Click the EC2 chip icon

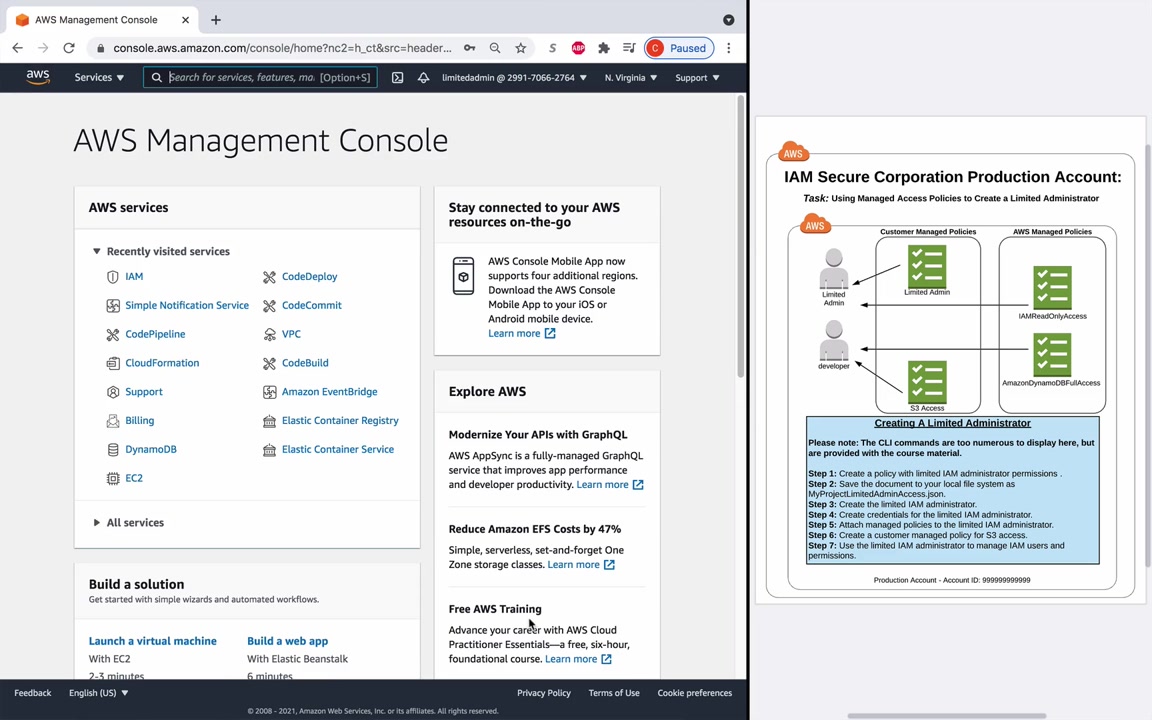[x=112, y=478]
